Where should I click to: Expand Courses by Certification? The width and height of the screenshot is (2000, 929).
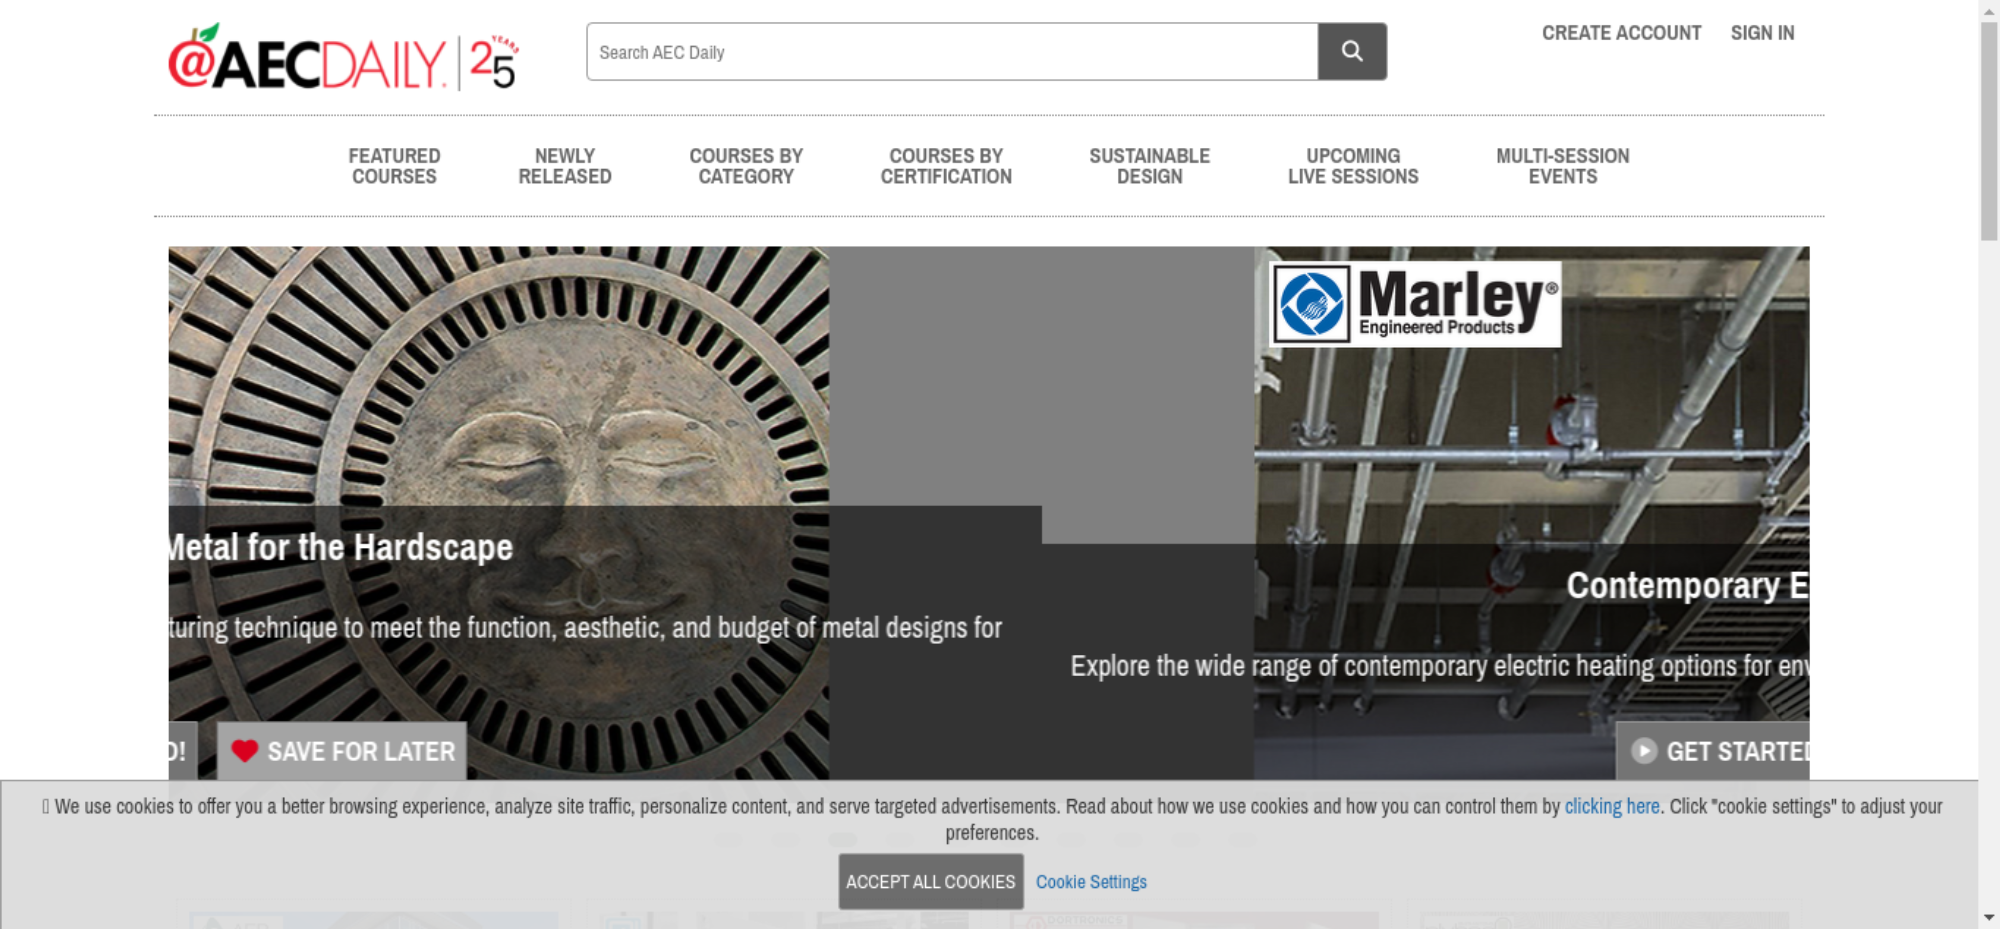click(945, 166)
